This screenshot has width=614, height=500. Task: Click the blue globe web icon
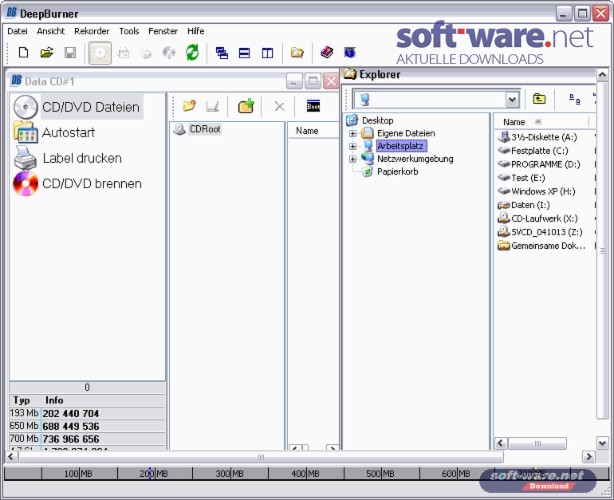(350, 52)
